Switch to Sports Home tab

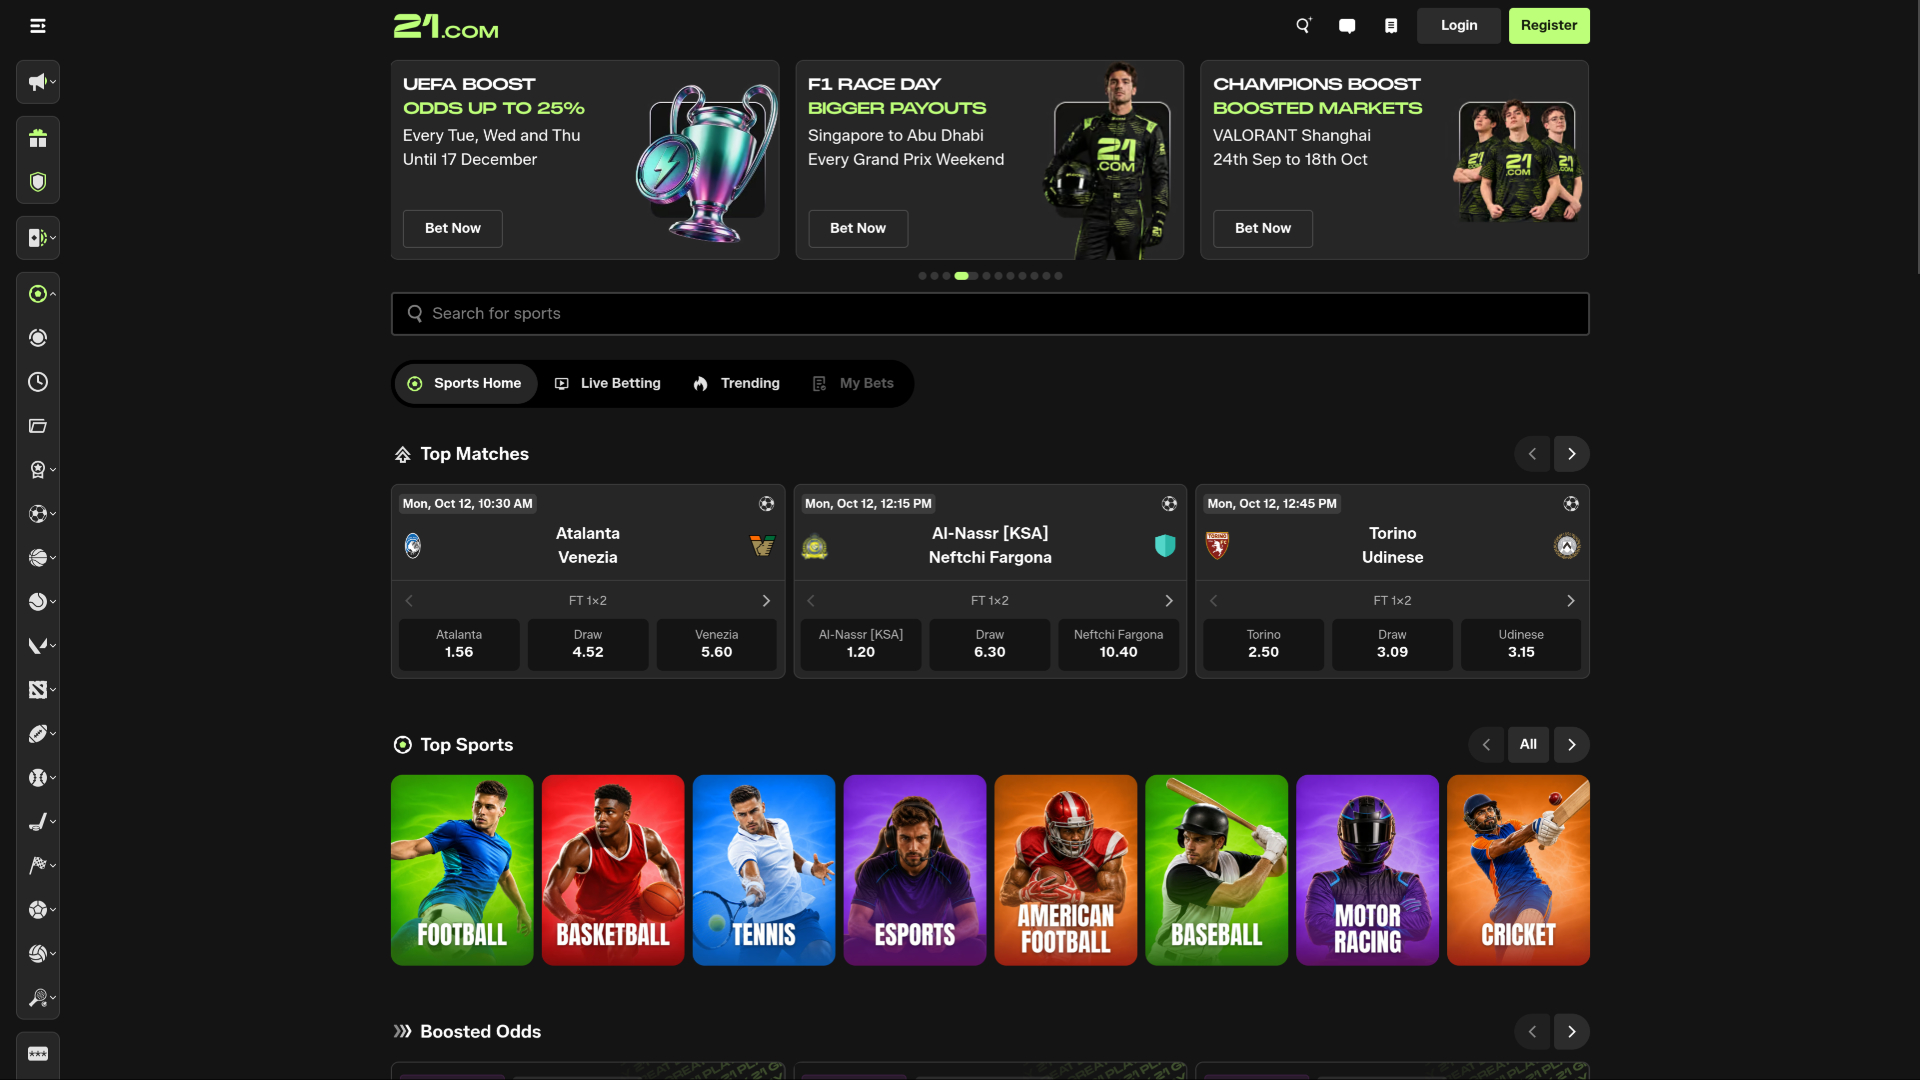click(466, 384)
